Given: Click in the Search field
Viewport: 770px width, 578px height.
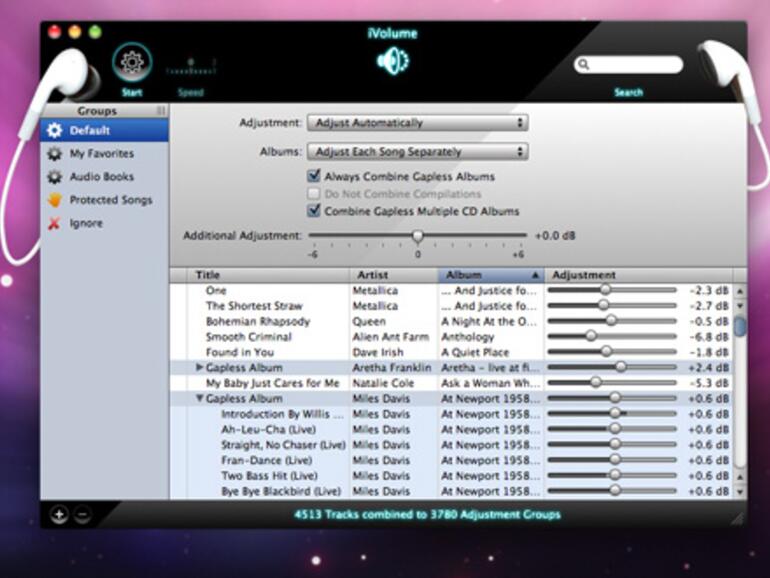Looking at the screenshot, I should point(636,65).
